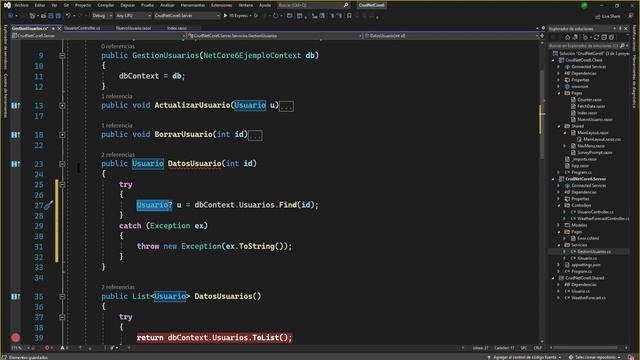
Task: Click the Pending Changes Filter icon in Solution Explorer
Action: tap(585, 37)
